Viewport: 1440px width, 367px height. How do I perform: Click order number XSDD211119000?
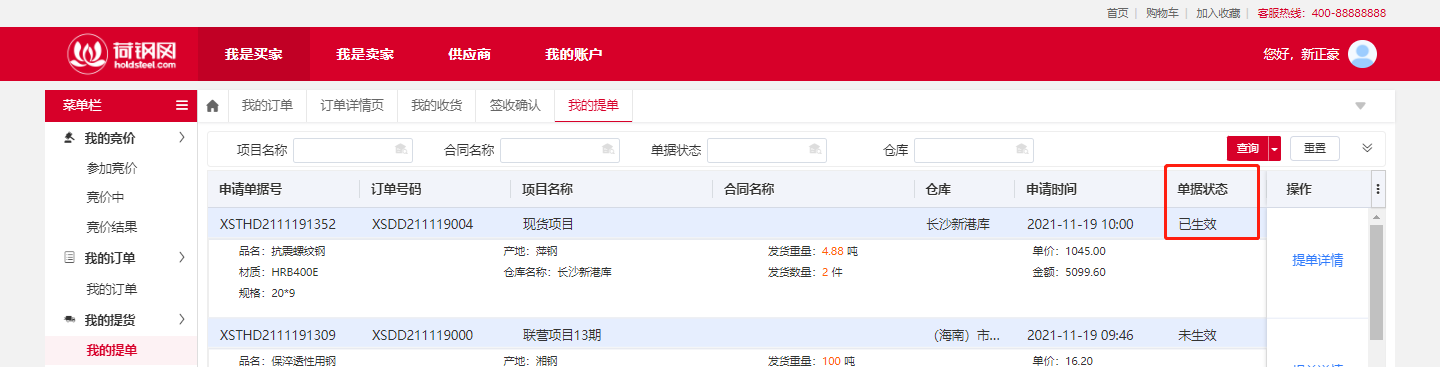422,335
